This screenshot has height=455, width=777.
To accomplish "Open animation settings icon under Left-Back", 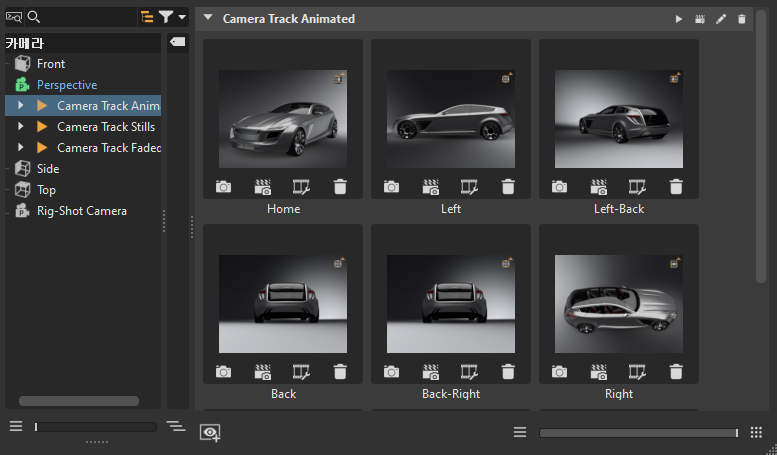I will pos(637,187).
